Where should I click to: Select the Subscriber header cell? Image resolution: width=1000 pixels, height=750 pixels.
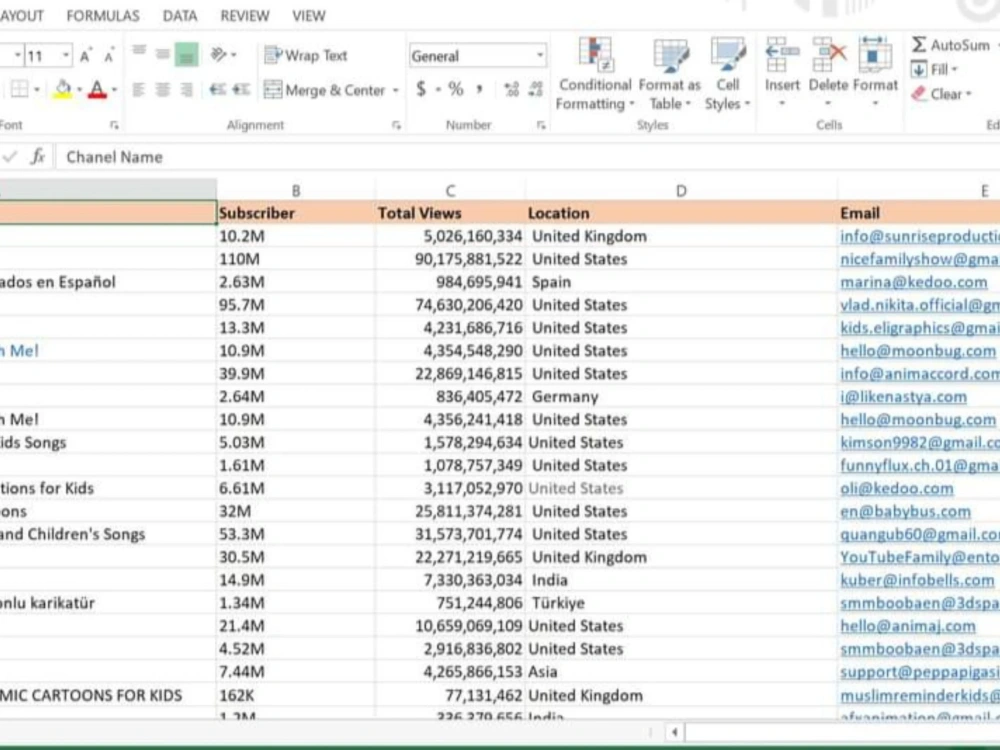click(296, 213)
